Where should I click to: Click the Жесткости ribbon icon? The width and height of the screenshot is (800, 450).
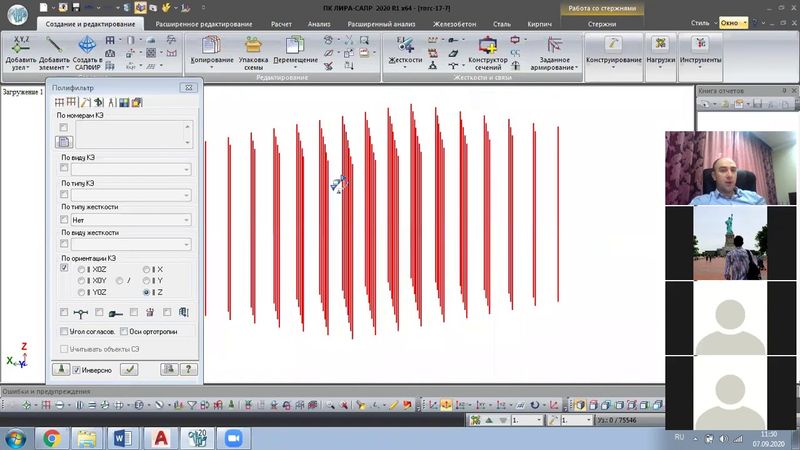pyautogui.click(x=405, y=46)
